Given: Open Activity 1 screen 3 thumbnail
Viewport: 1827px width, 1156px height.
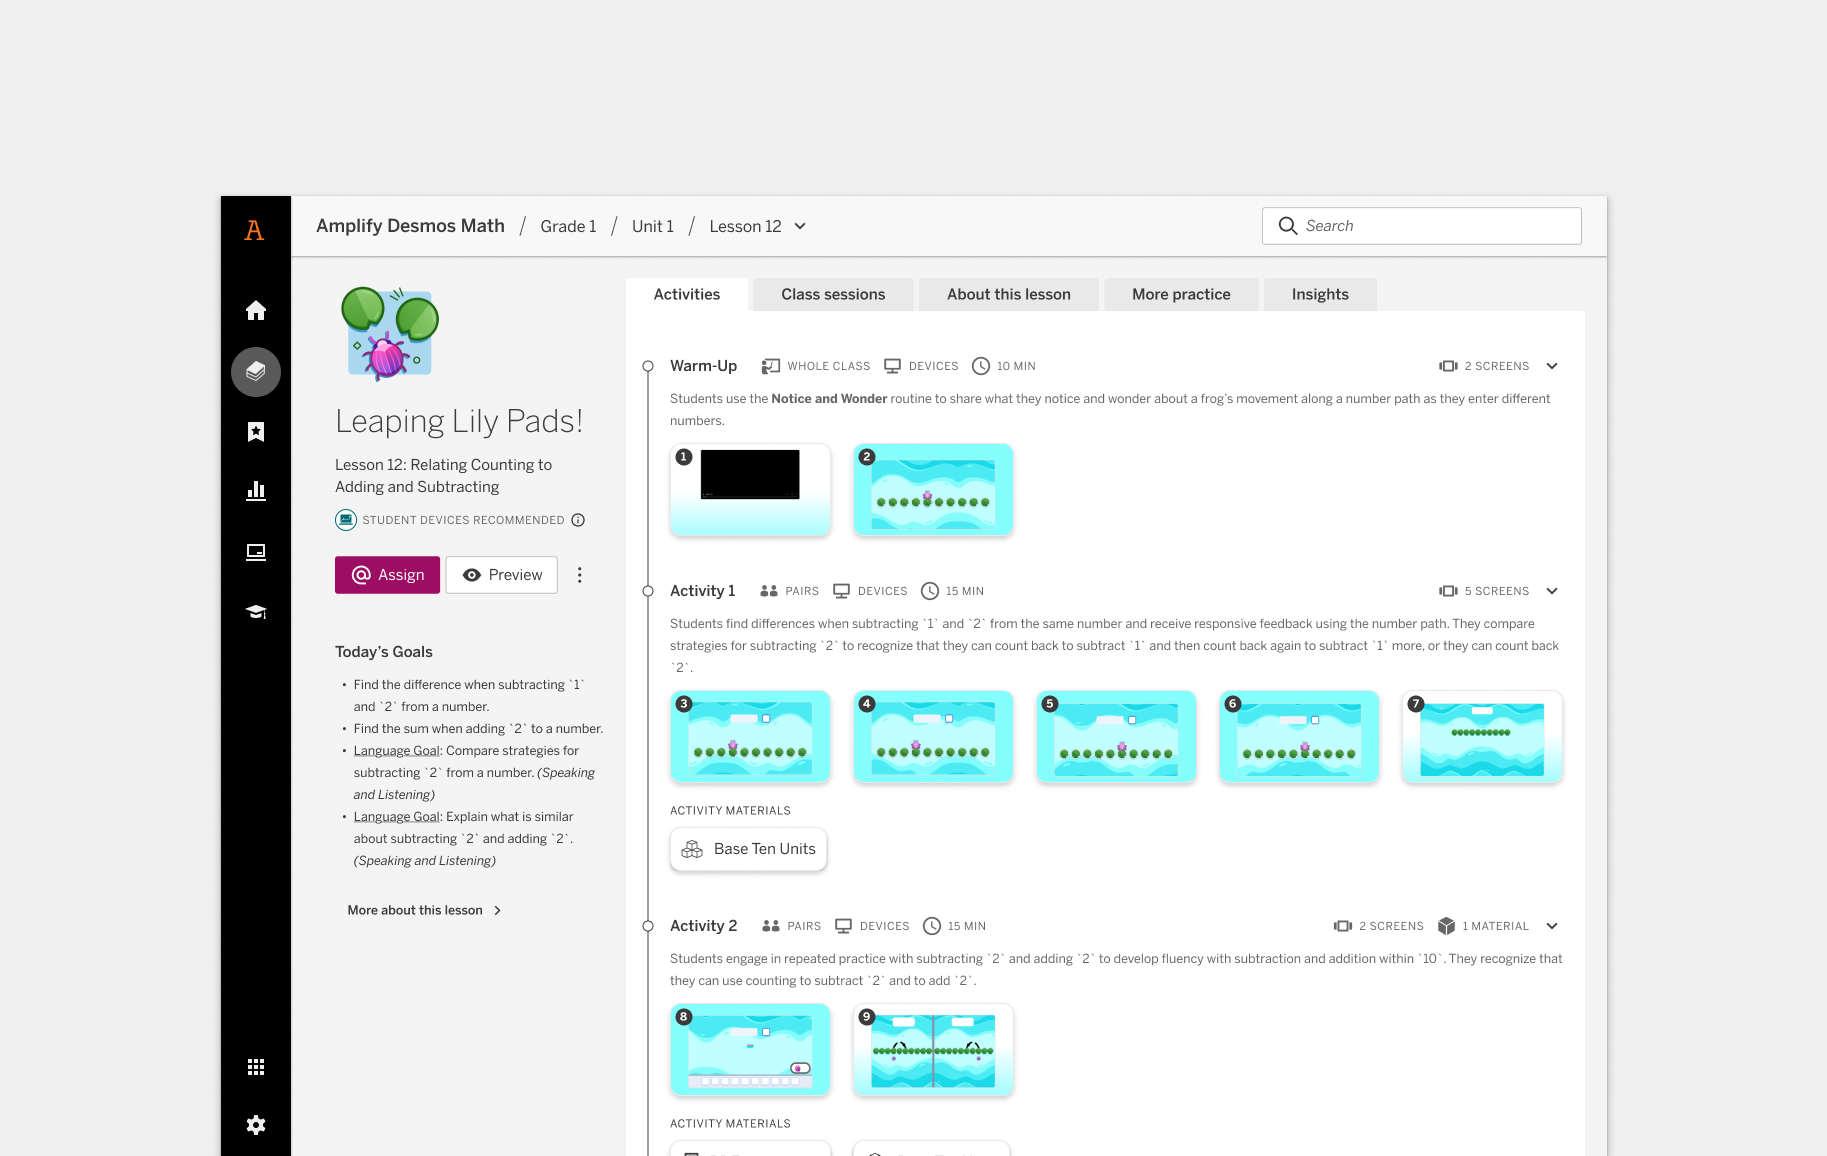Looking at the screenshot, I should point(750,737).
